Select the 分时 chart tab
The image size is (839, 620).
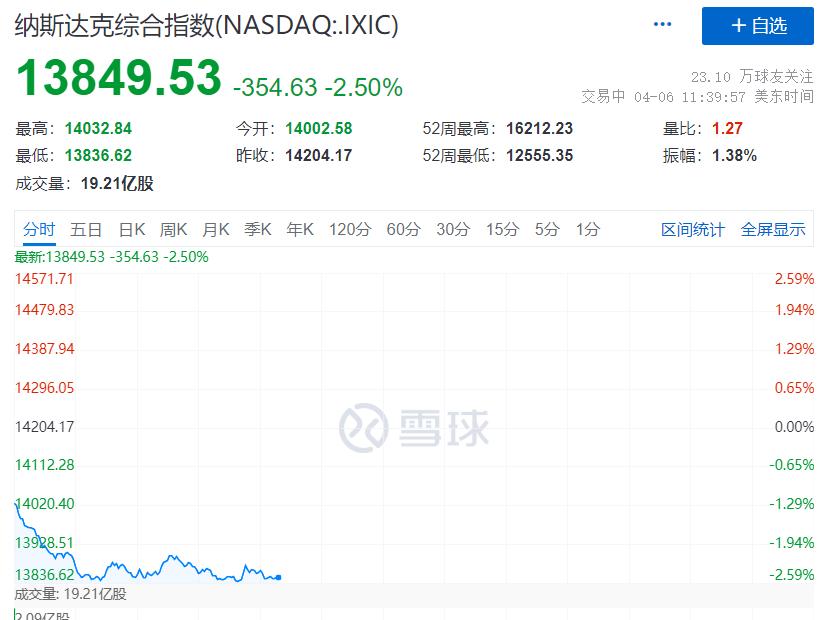pyautogui.click(x=39, y=229)
